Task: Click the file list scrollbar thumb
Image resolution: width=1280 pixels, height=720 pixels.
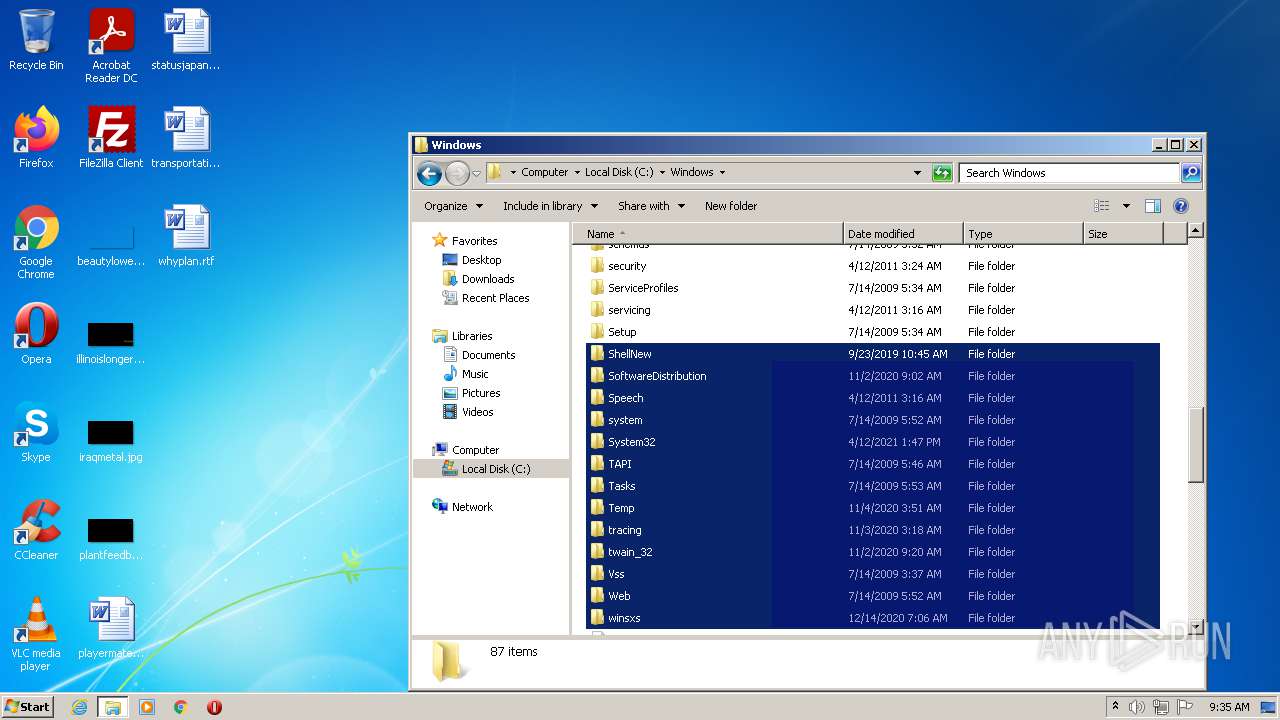Action: click(x=1196, y=446)
